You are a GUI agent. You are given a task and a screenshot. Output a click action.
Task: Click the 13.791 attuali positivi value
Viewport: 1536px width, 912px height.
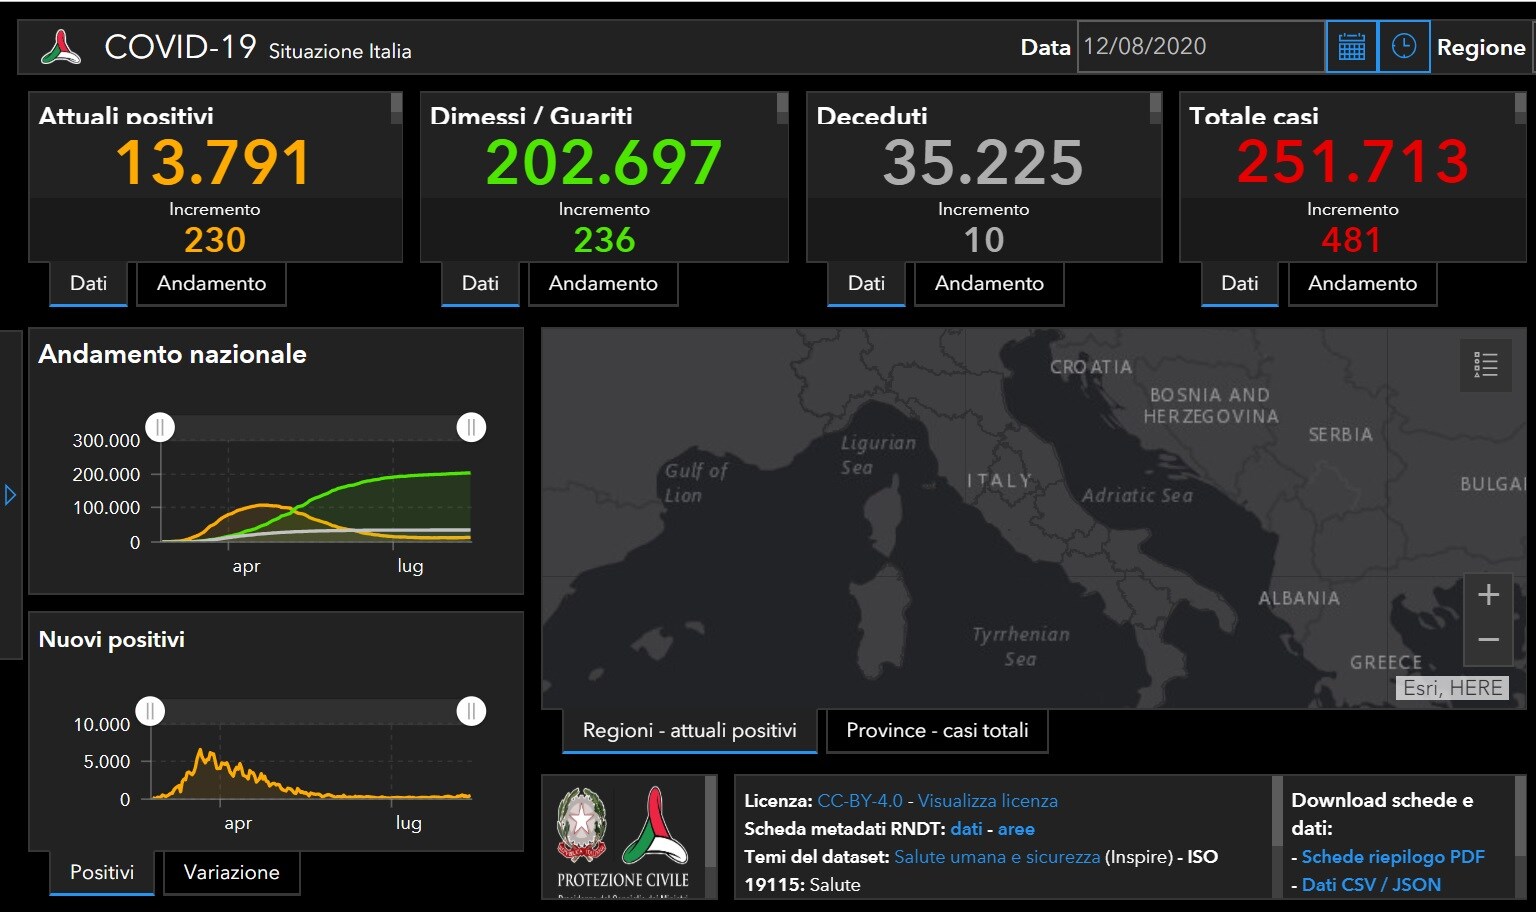click(214, 162)
